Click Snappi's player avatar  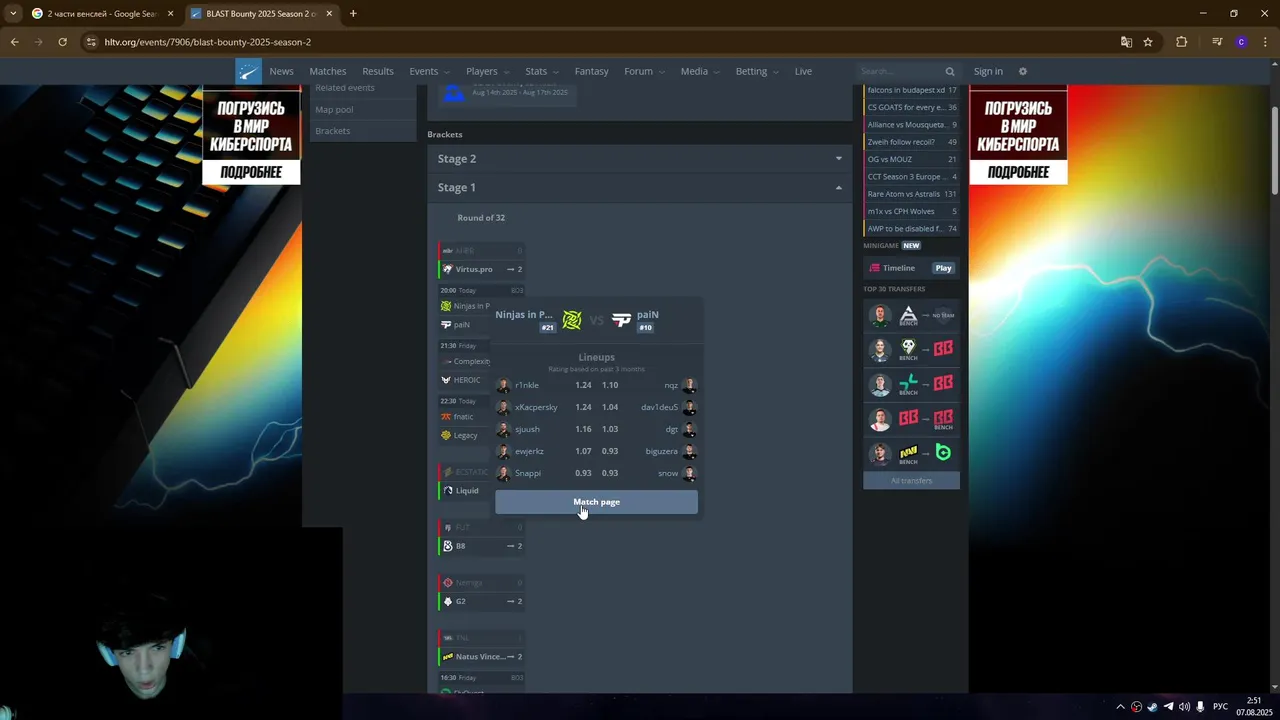(503, 473)
